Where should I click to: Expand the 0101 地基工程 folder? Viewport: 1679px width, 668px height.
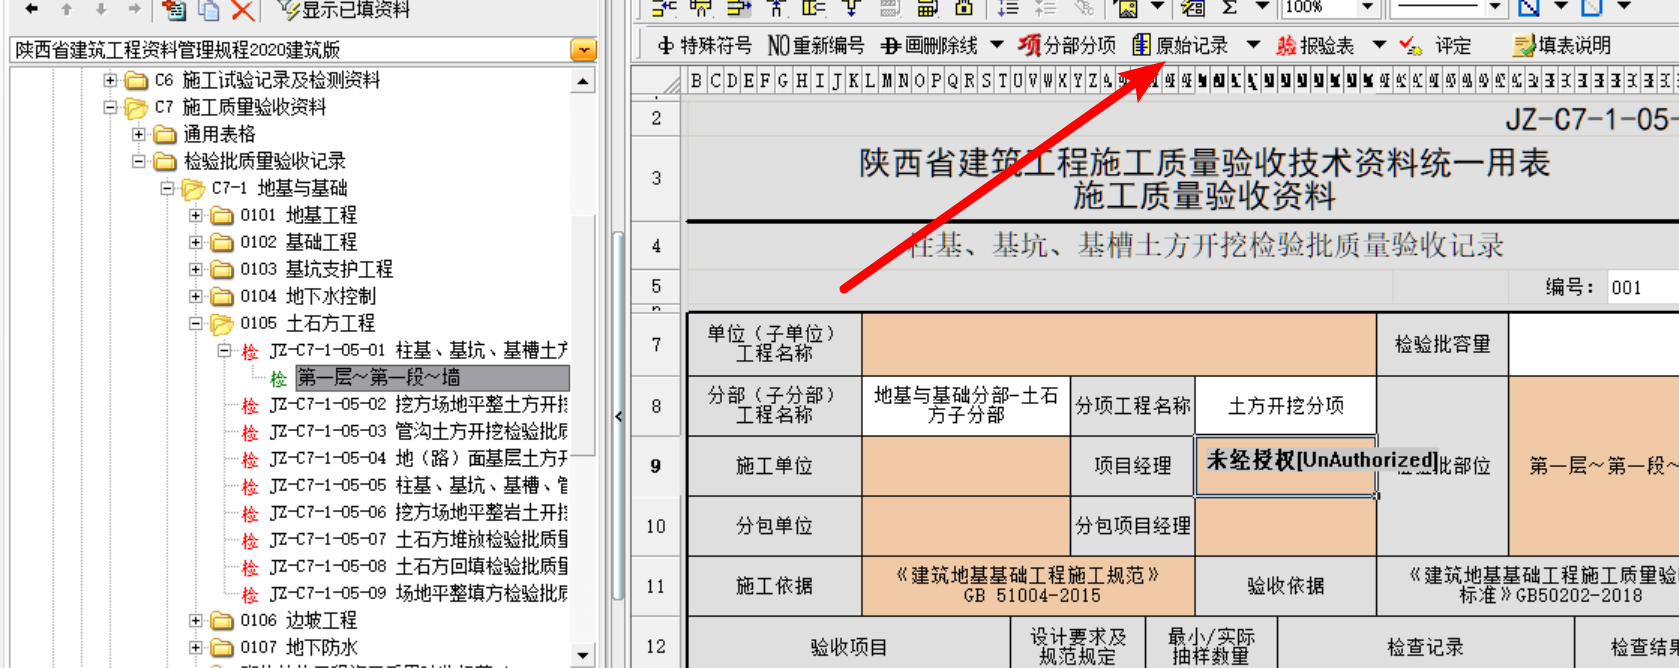click(x=196, y=215)
